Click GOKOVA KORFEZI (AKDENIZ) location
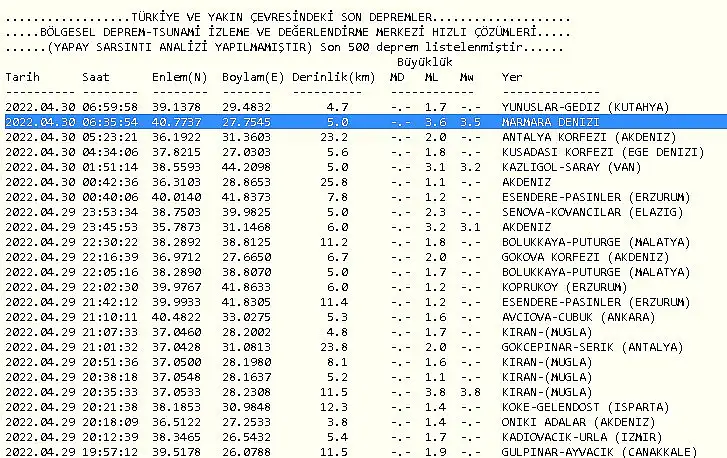727x458 pixels. 586,257
